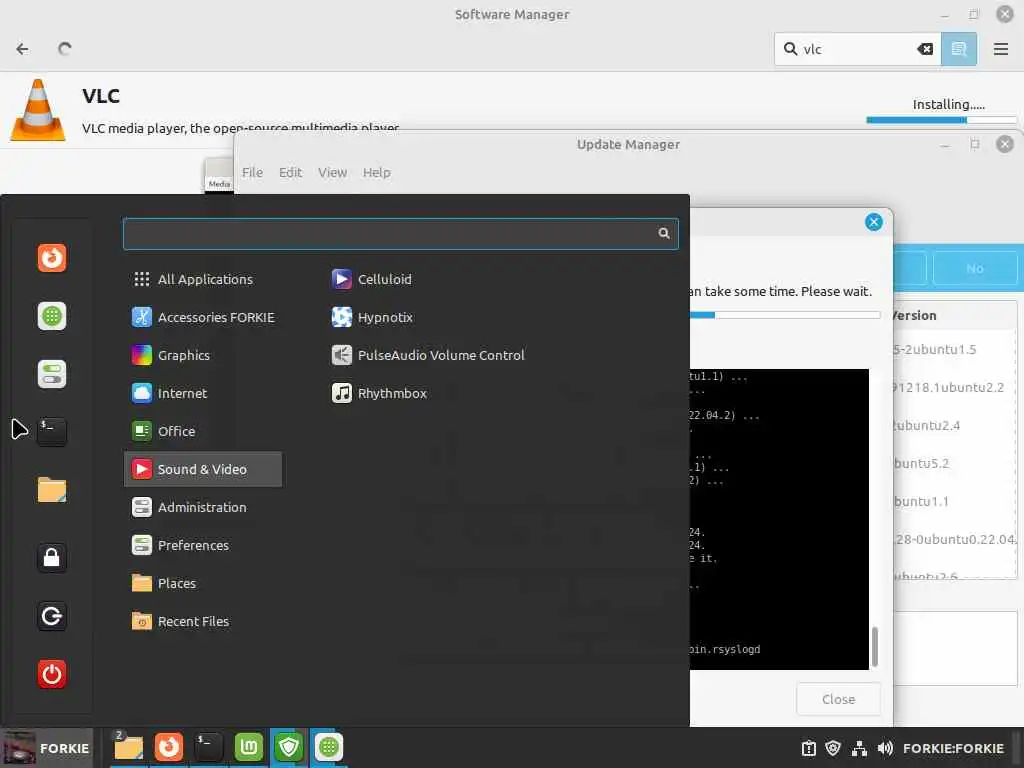Launch Rhythmbox music player
The image size is (1024, 768).
[x=379, y=393]
